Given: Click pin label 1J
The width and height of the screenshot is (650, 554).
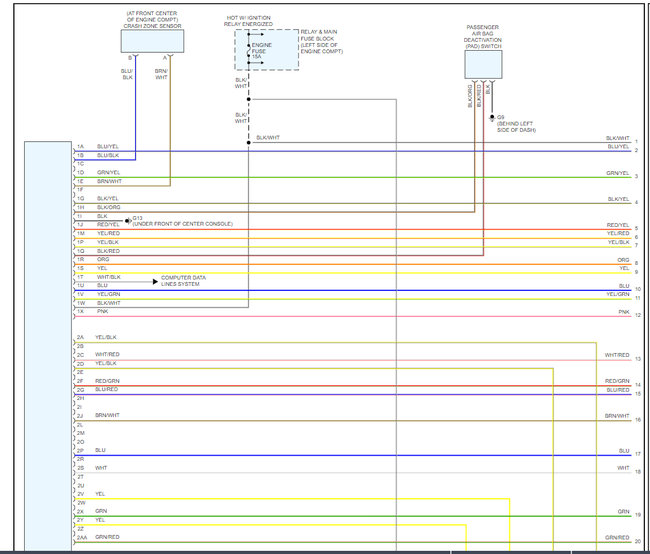Looking at the screenshot, I should 80,225.
